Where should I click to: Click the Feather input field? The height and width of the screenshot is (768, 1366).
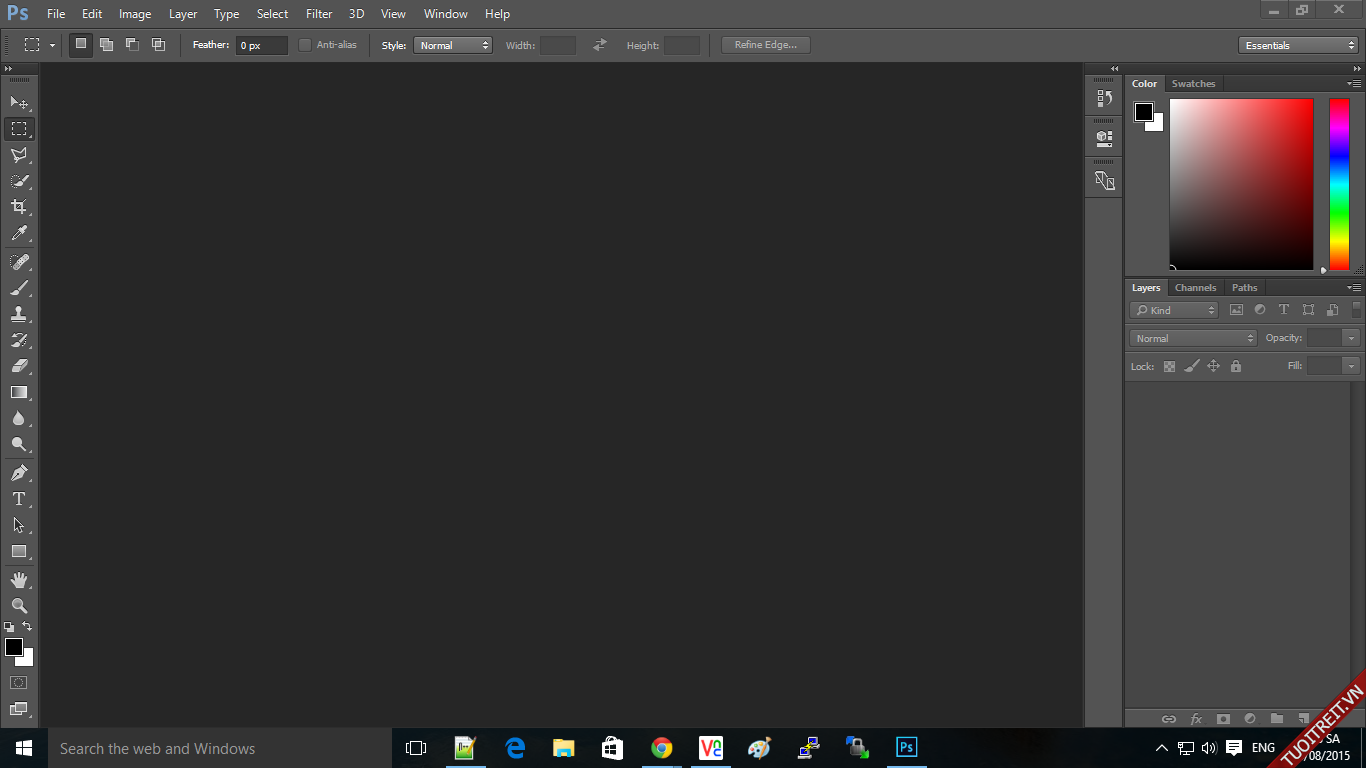tap(261, 45)
